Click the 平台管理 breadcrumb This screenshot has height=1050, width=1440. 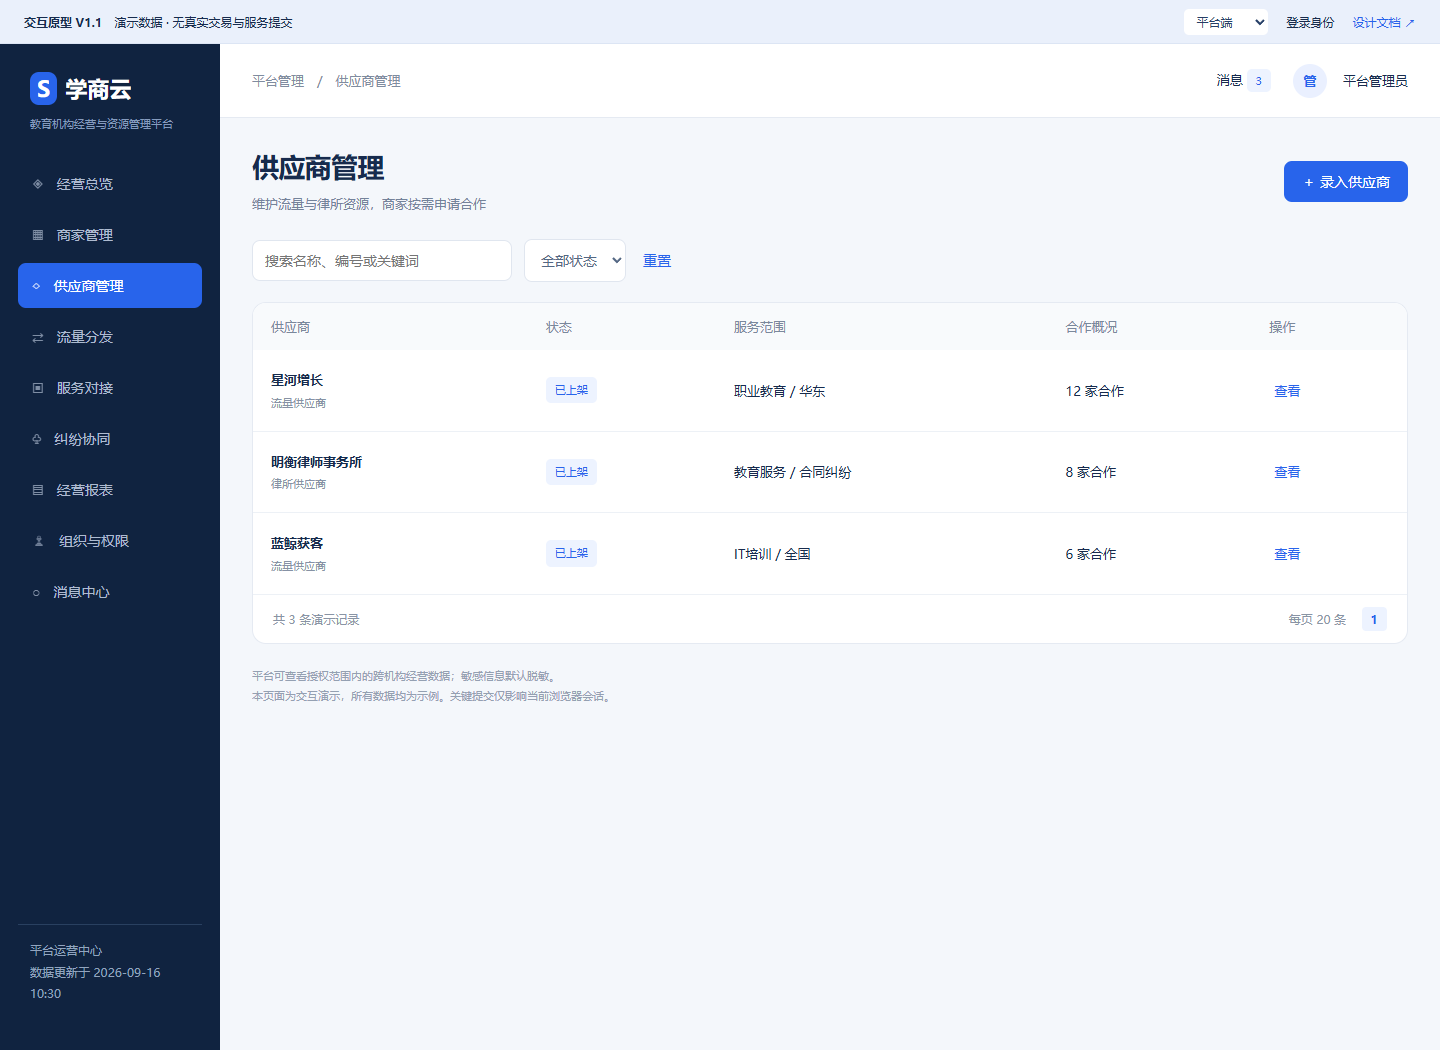pyautogui.click(x=278, y=81)
